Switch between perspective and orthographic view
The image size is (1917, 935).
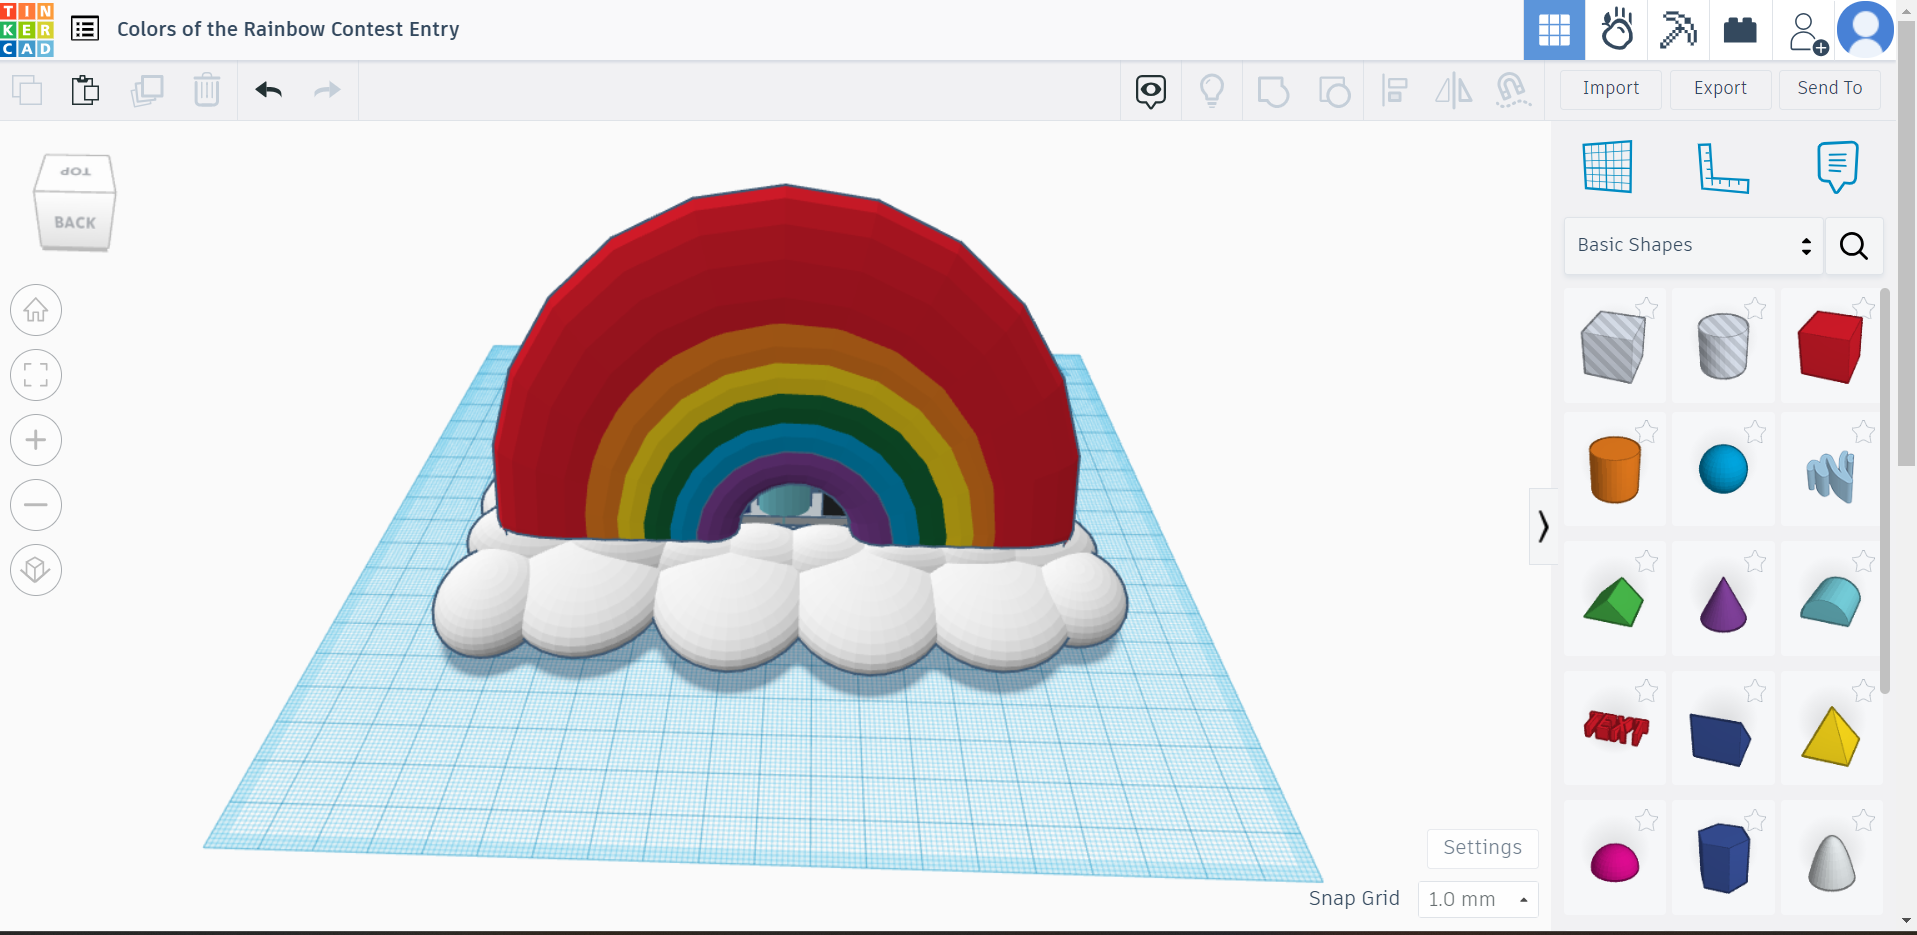[x=35, y=570]
